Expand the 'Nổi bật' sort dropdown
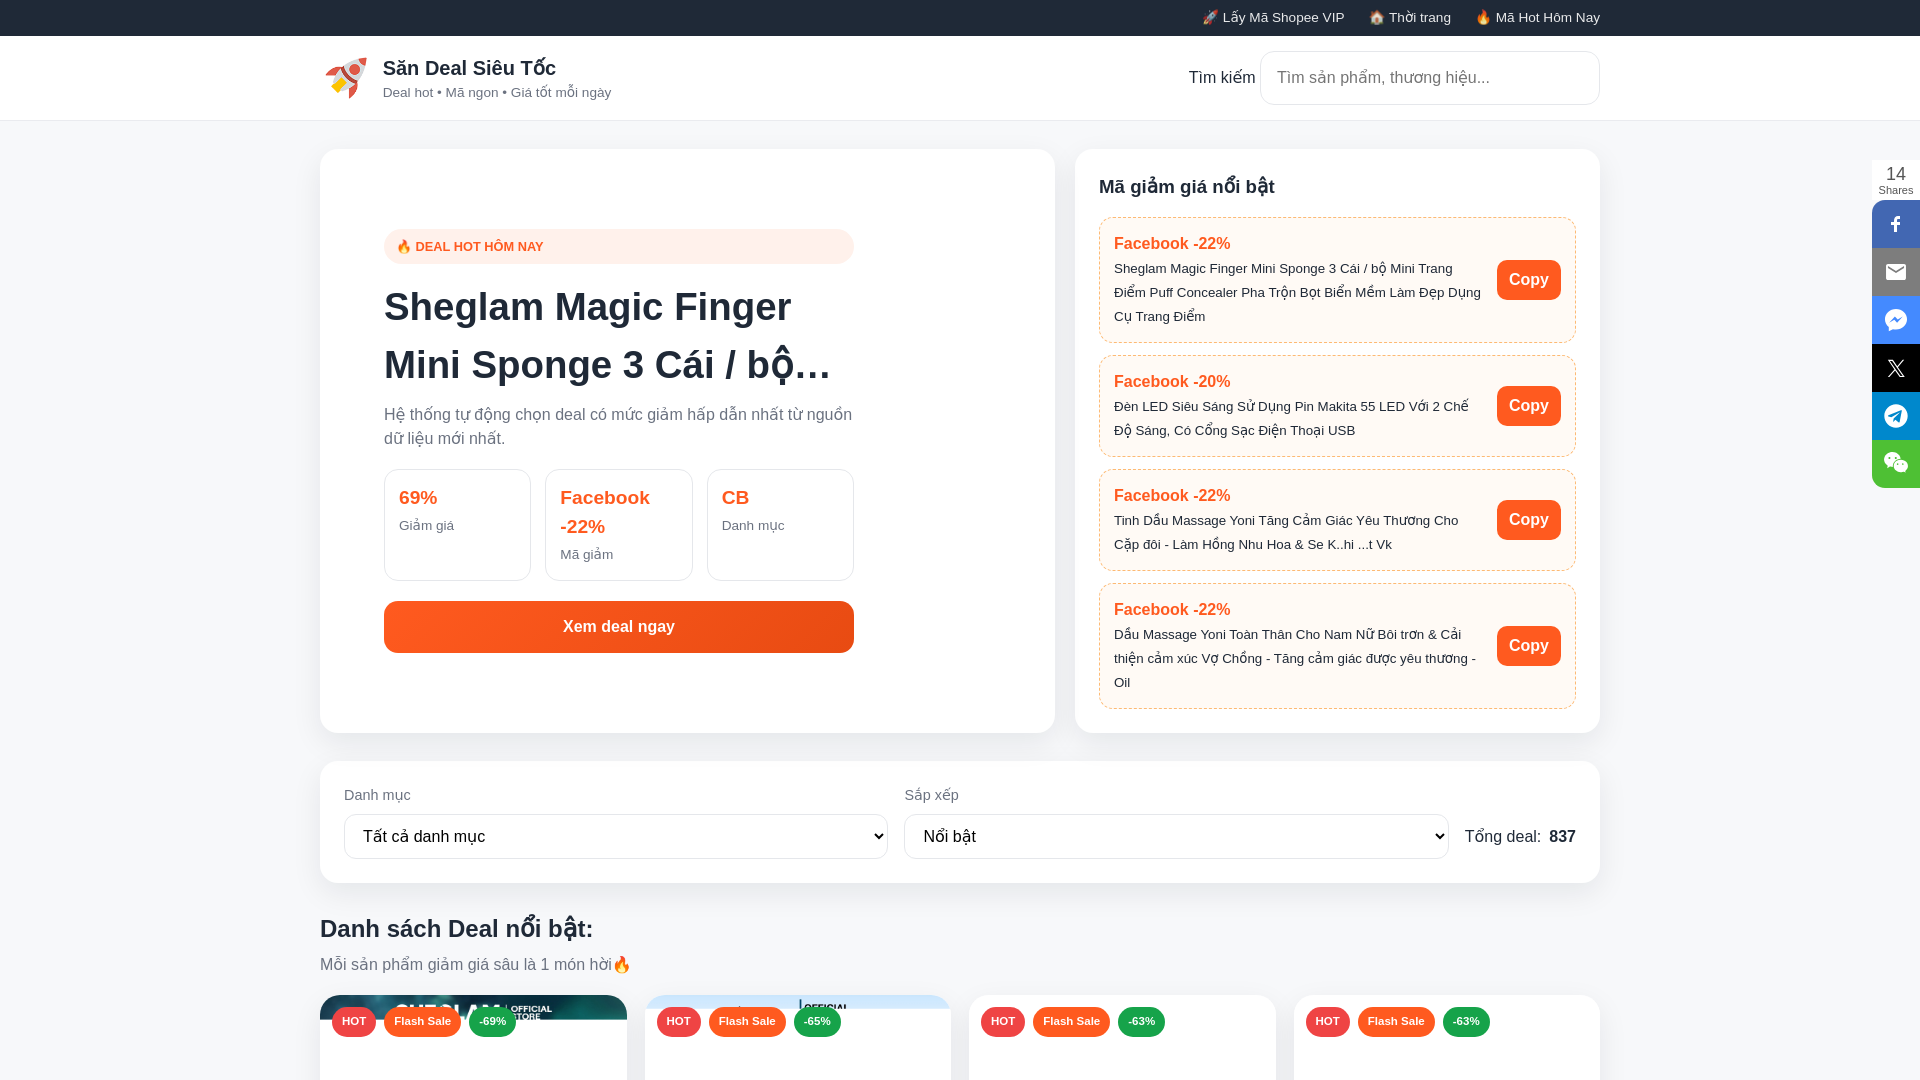 1176,837
